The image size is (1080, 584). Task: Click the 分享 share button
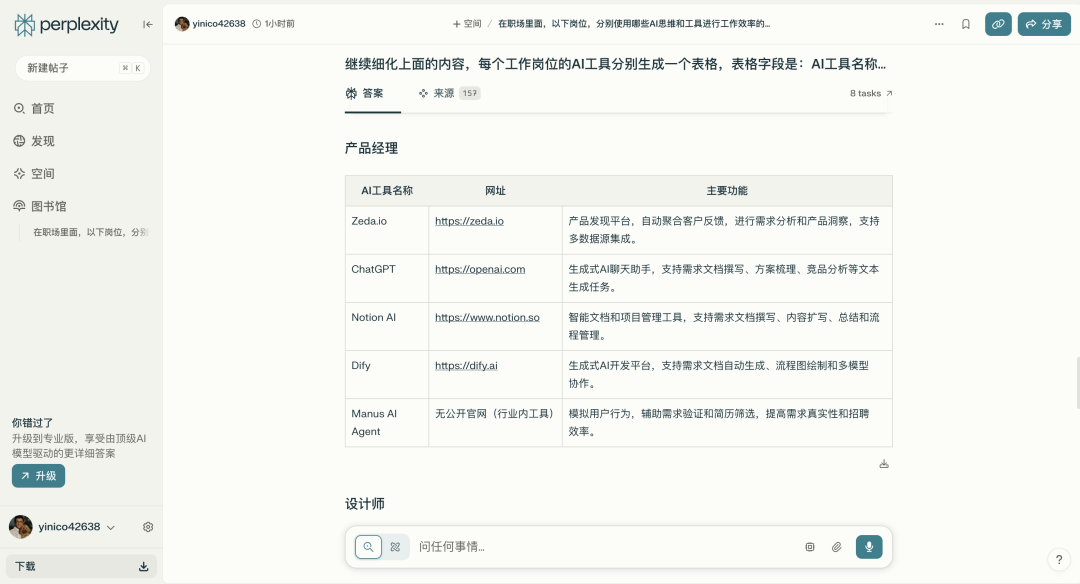click(1044, 24)
